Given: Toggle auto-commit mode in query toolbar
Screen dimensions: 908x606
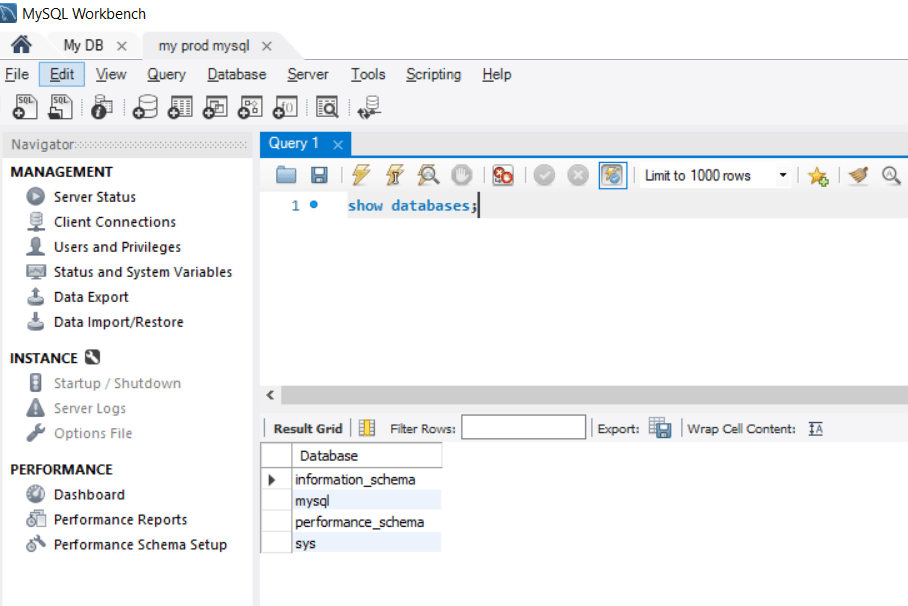Looking at the screenshot, I should pyautogui.click(x=615, y=175).
